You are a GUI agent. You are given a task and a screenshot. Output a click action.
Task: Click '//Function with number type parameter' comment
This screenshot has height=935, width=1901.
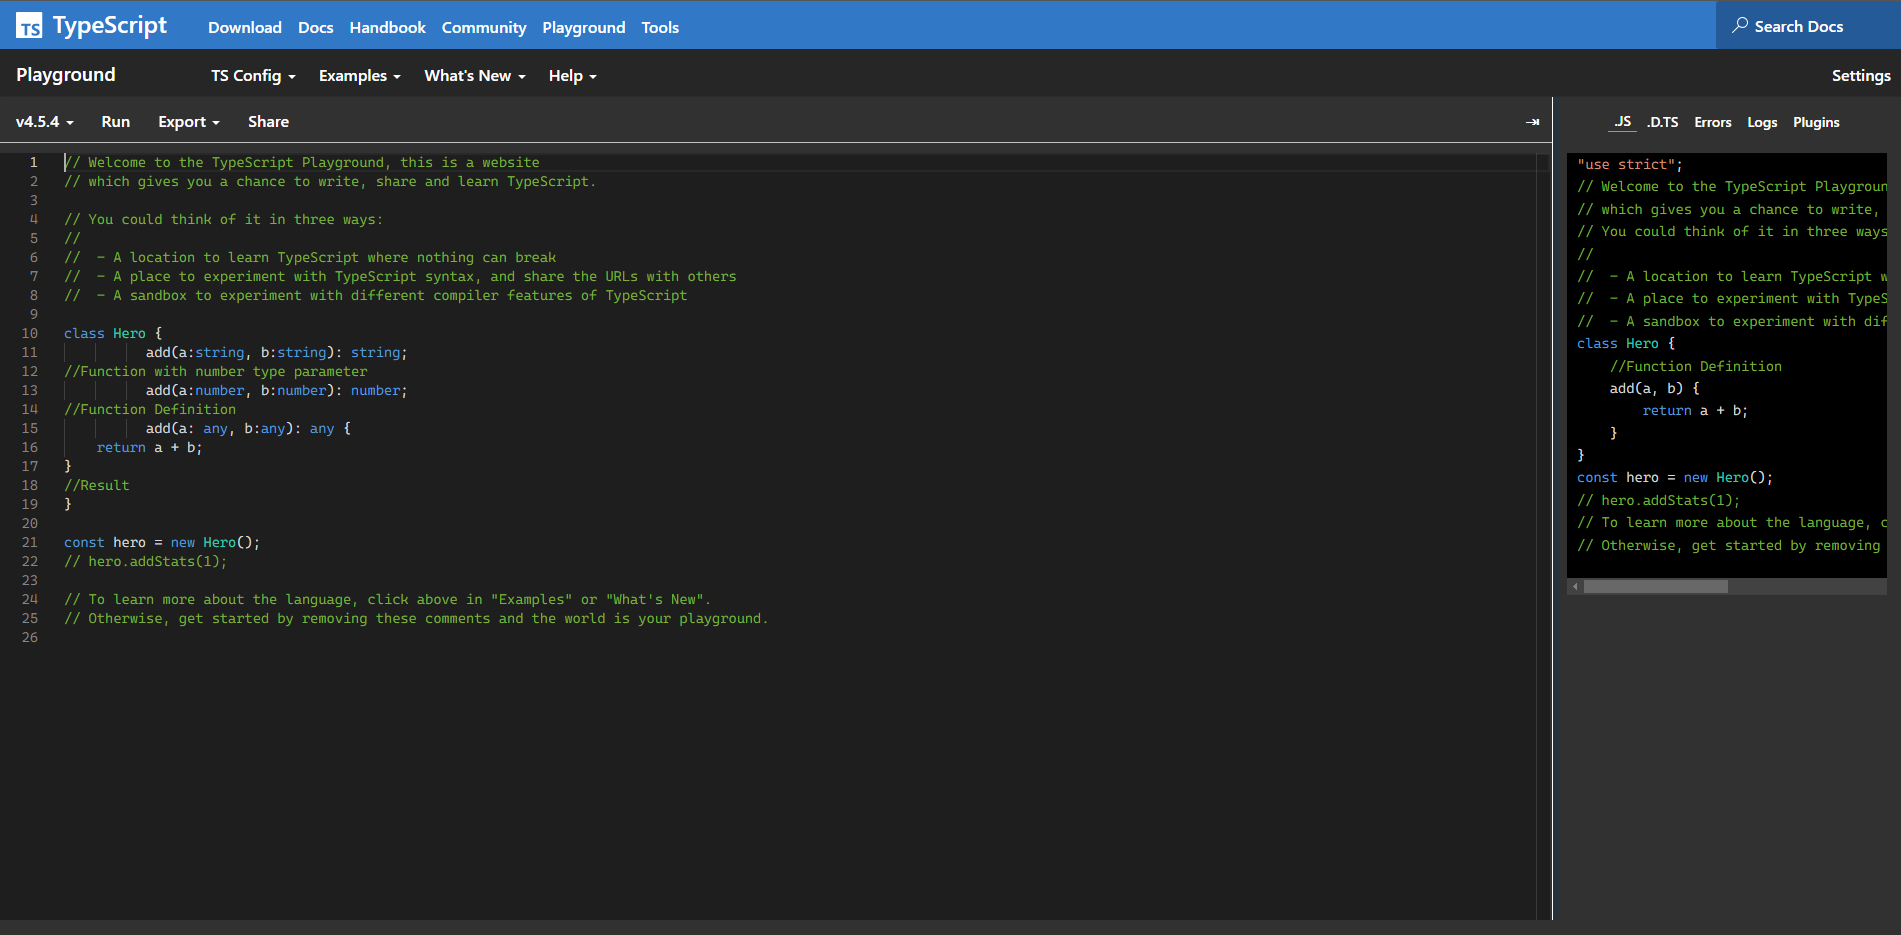pyautogui.click(x=216, y=371)
